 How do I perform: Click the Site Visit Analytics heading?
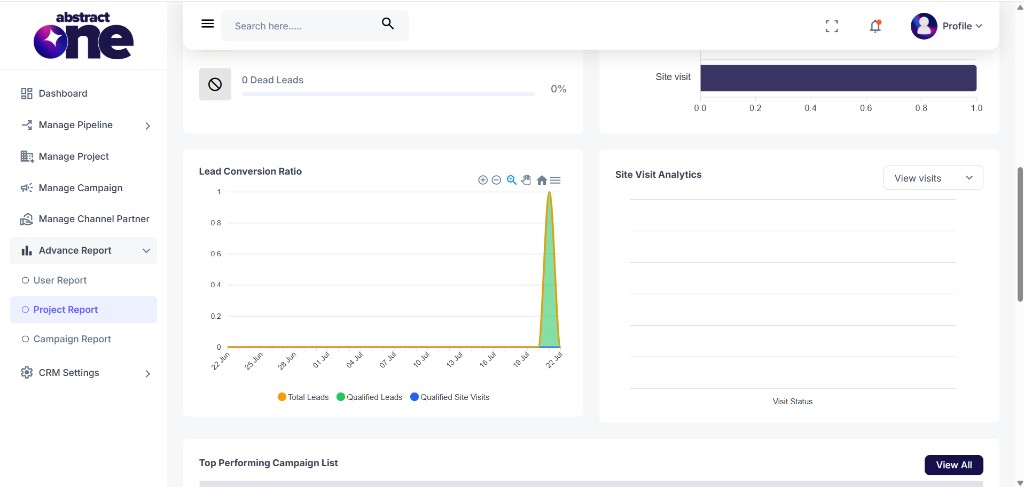click(x=658, y=174)
